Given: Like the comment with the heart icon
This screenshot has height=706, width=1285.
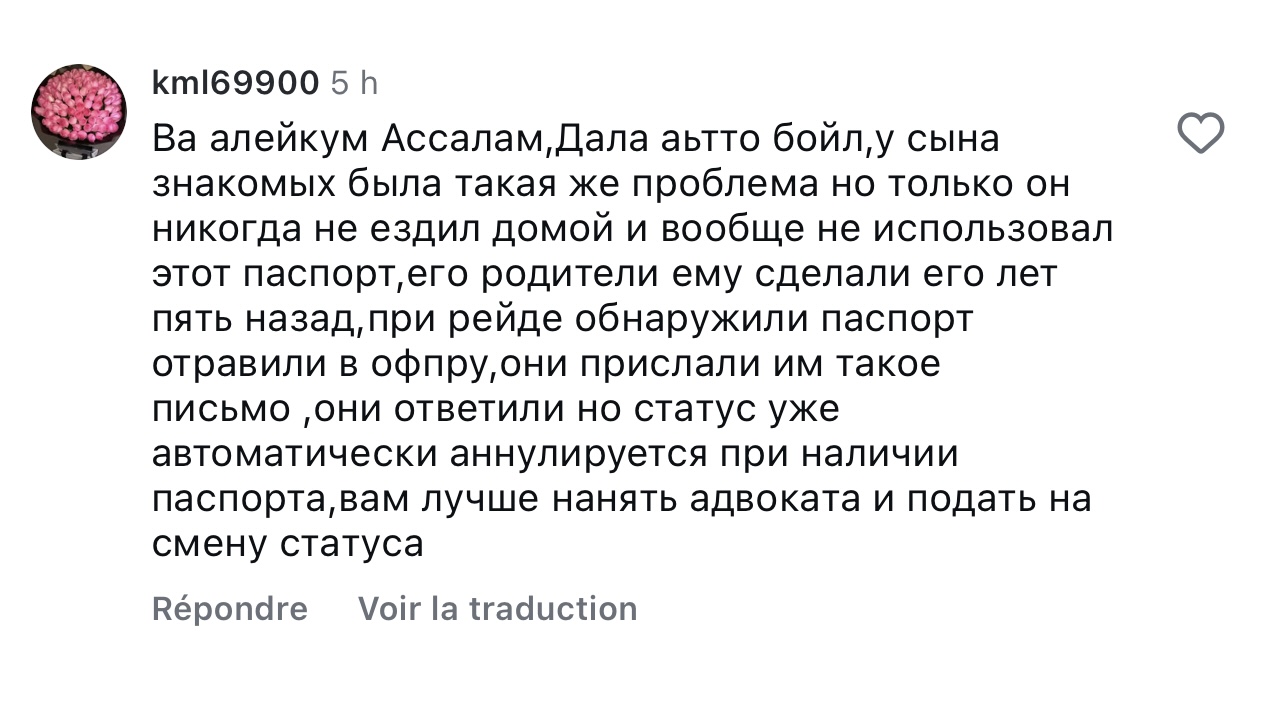Looking at the screenshot, I should (1200, 133).
